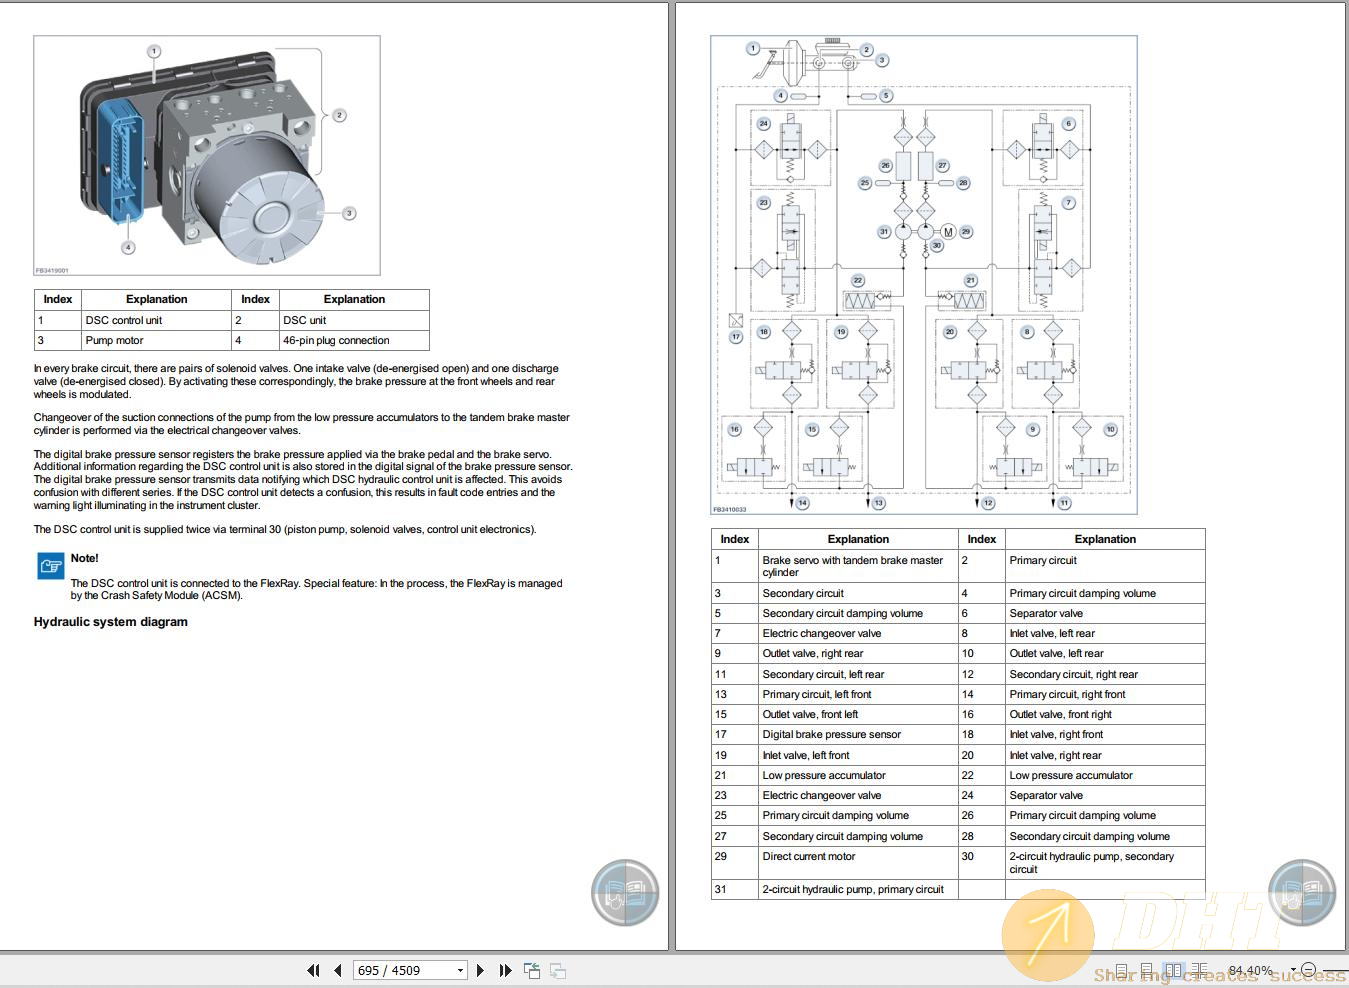
Task: Click the Note hand icon
Action: pyautogui.click(x=50, y=566)
